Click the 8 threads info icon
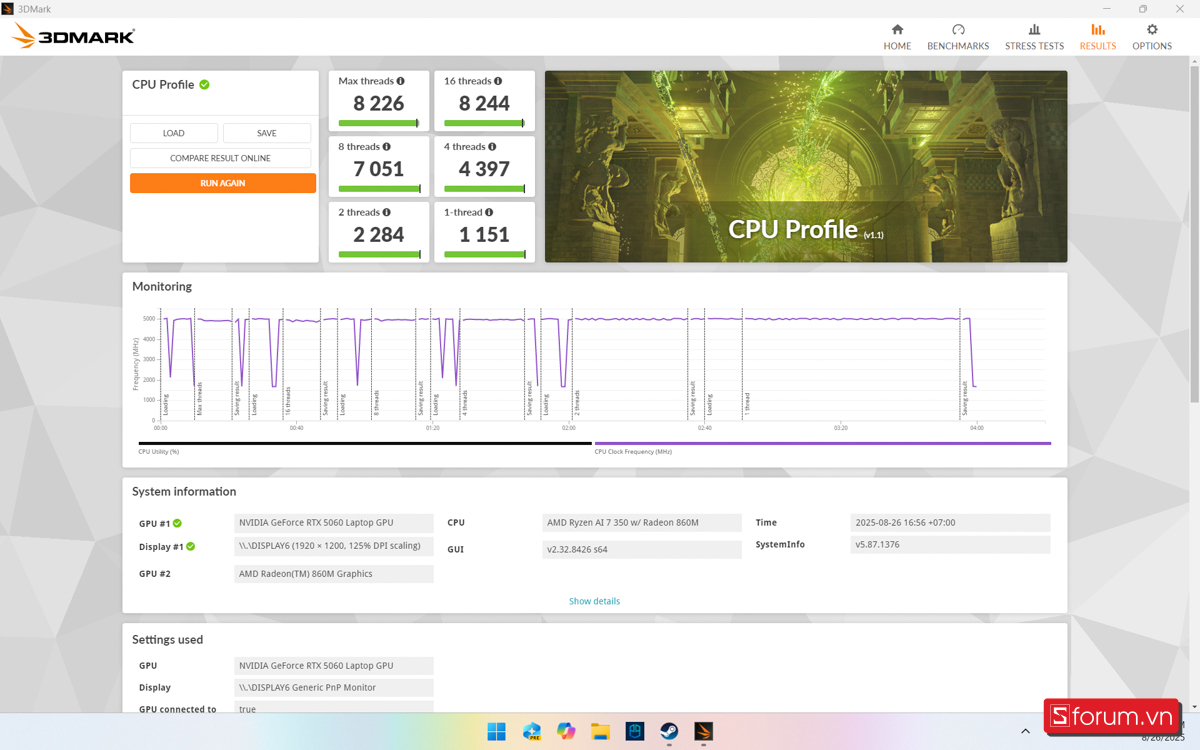 387,147
